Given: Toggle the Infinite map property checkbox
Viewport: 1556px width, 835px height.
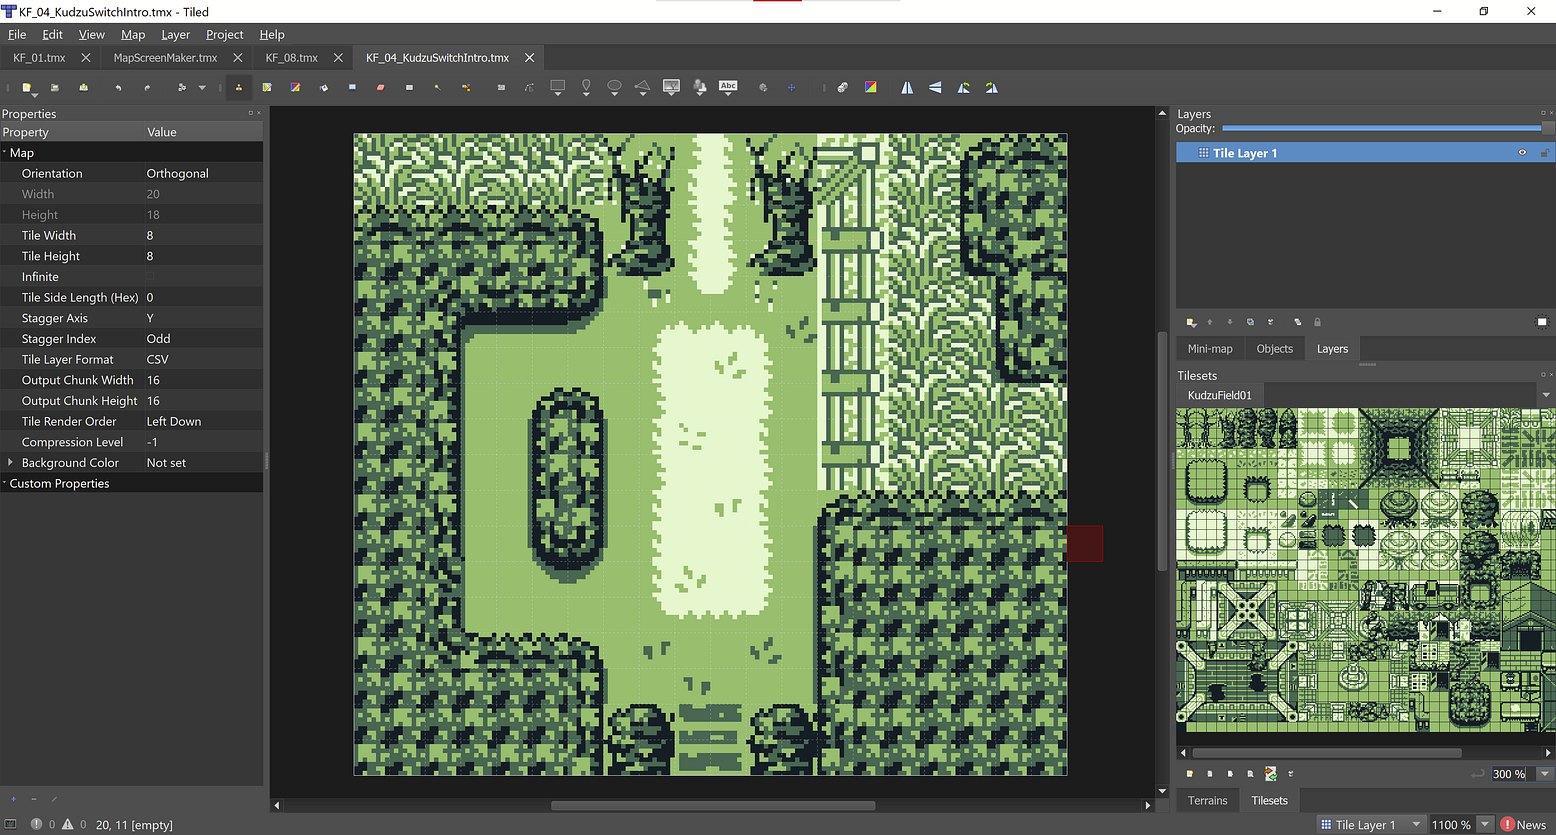Looking at the screenshot, I should pyautogui.click(x=151, y=276).
